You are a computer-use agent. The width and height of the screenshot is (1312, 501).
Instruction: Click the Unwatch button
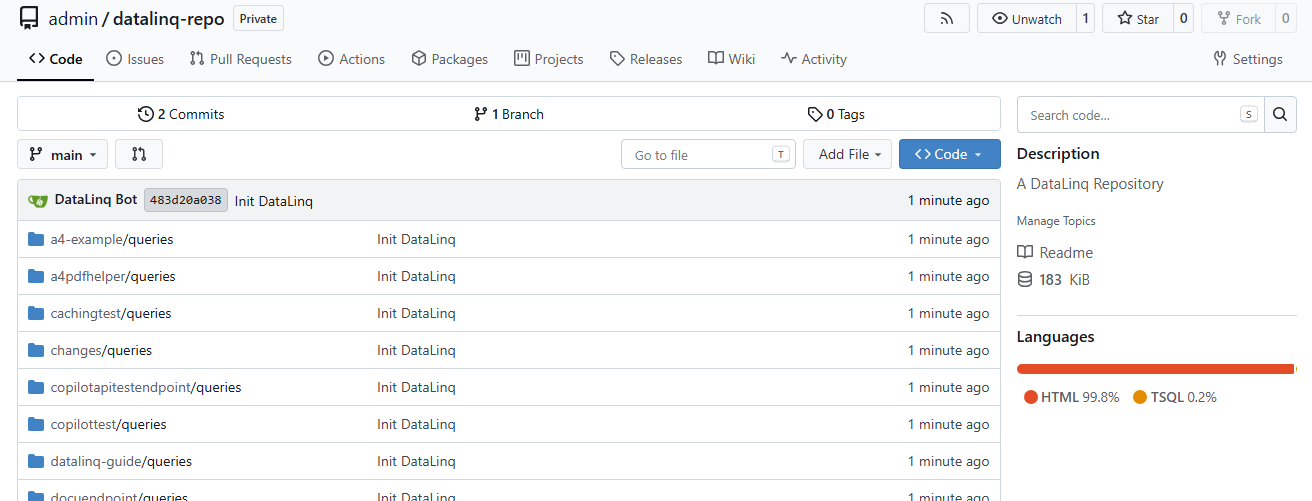coord(1026,19)
